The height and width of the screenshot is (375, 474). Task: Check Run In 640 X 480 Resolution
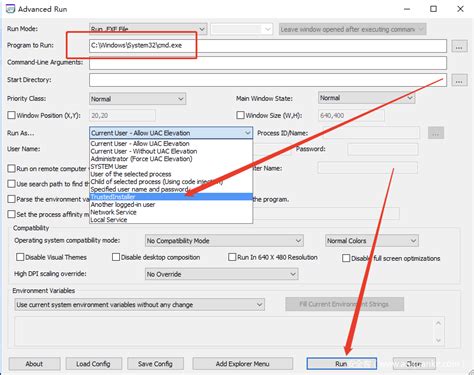232,257
